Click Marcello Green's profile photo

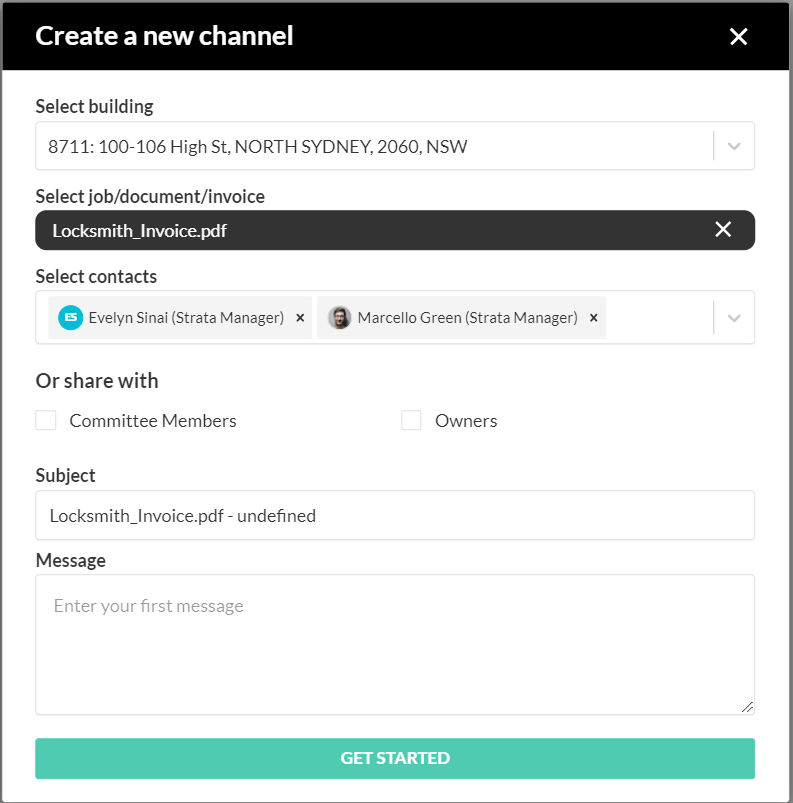[x=340, y=318]
